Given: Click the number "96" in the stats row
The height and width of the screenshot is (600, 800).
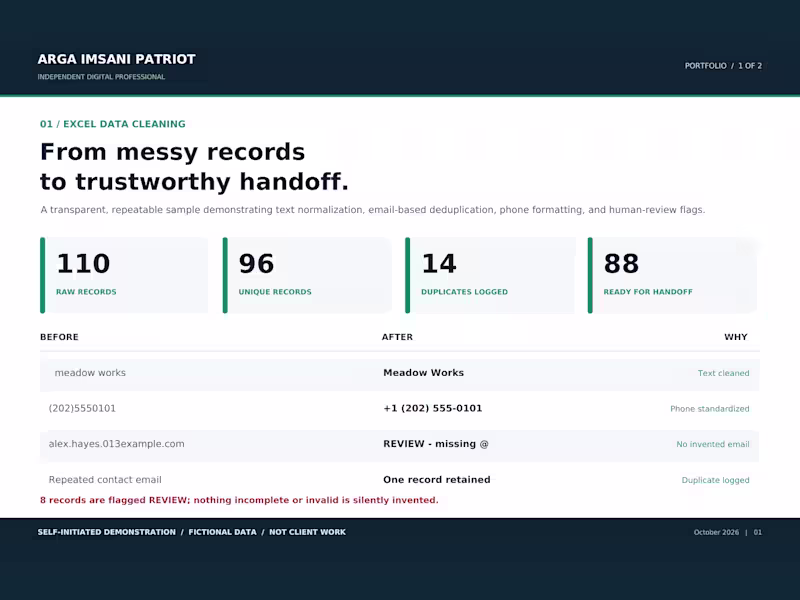Looking at the screenshot, I should (x=256, y=263).
